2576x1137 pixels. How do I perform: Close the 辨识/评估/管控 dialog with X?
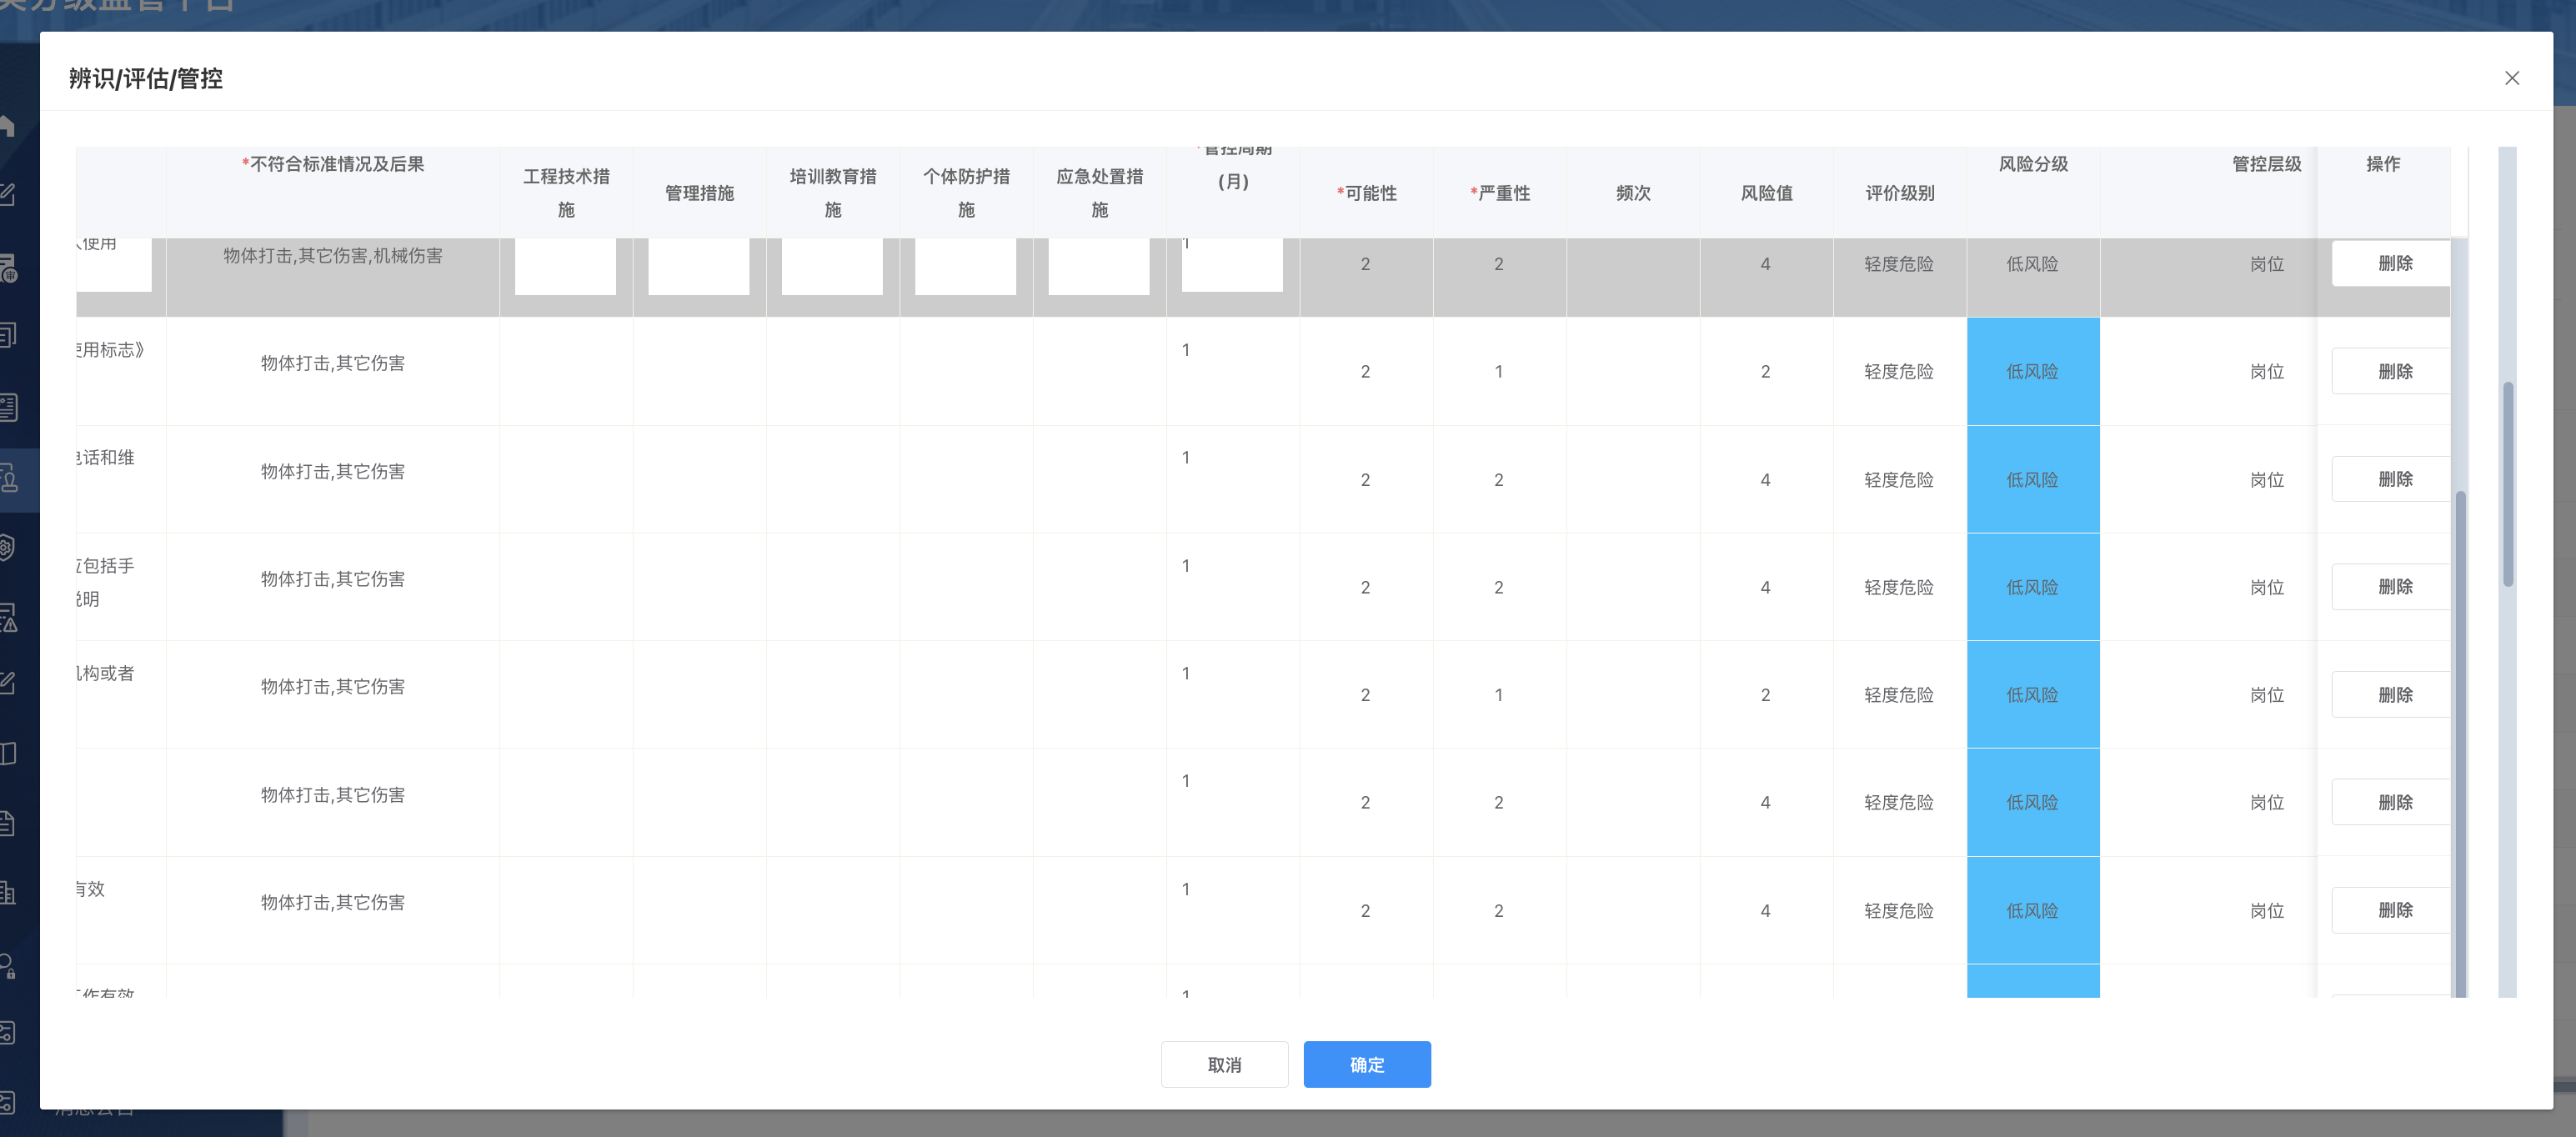[x=2511, y=78]
